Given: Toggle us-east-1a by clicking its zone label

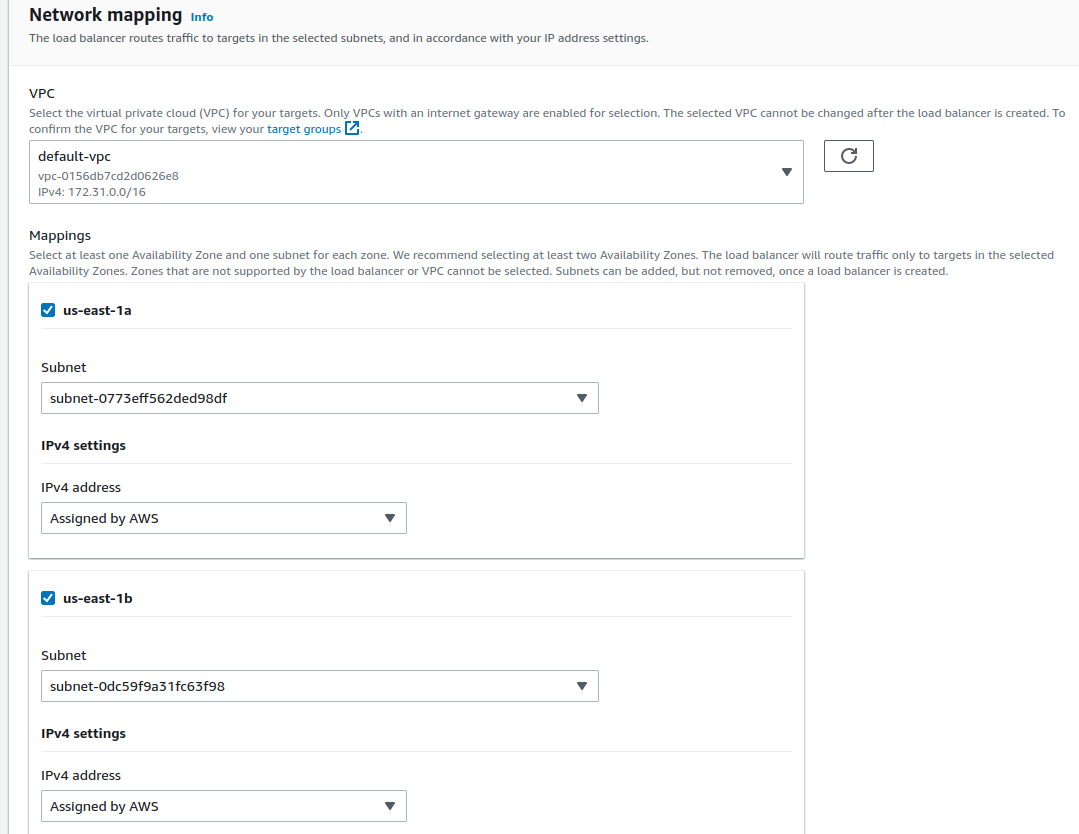Looking at the screenshot, I should pos(97,310).
